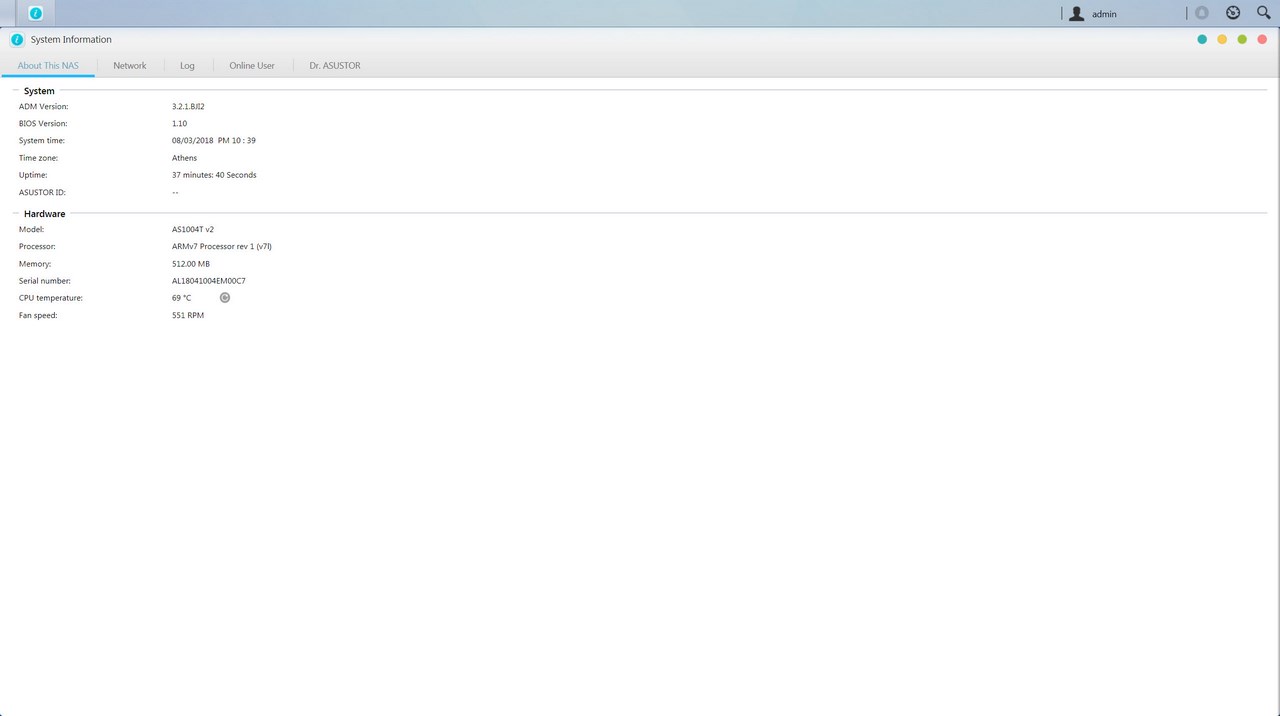The image size is (1280, 716).
Task: Click the serial number AL18041004EM00C7
Action: (209, 281)
